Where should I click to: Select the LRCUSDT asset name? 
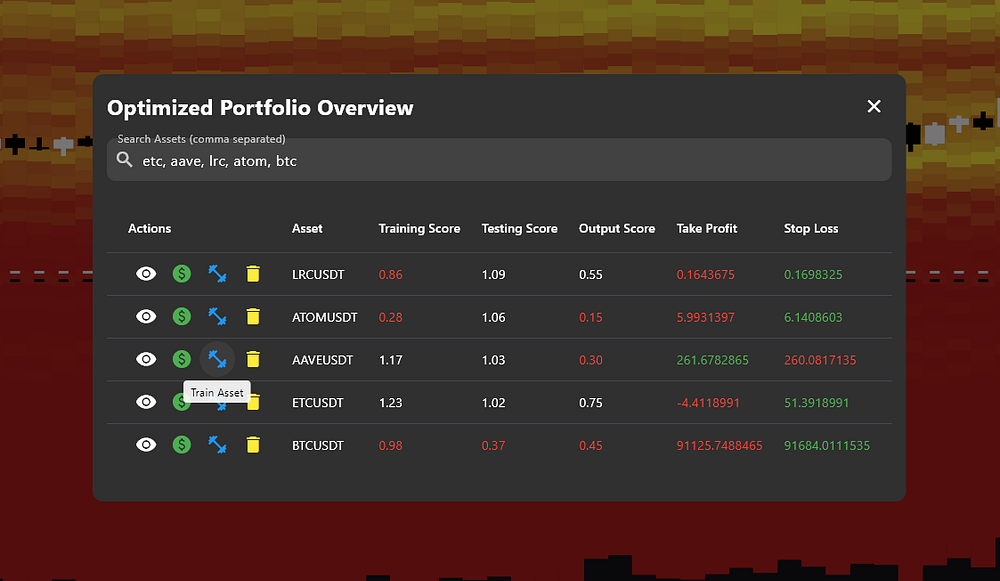318,275
